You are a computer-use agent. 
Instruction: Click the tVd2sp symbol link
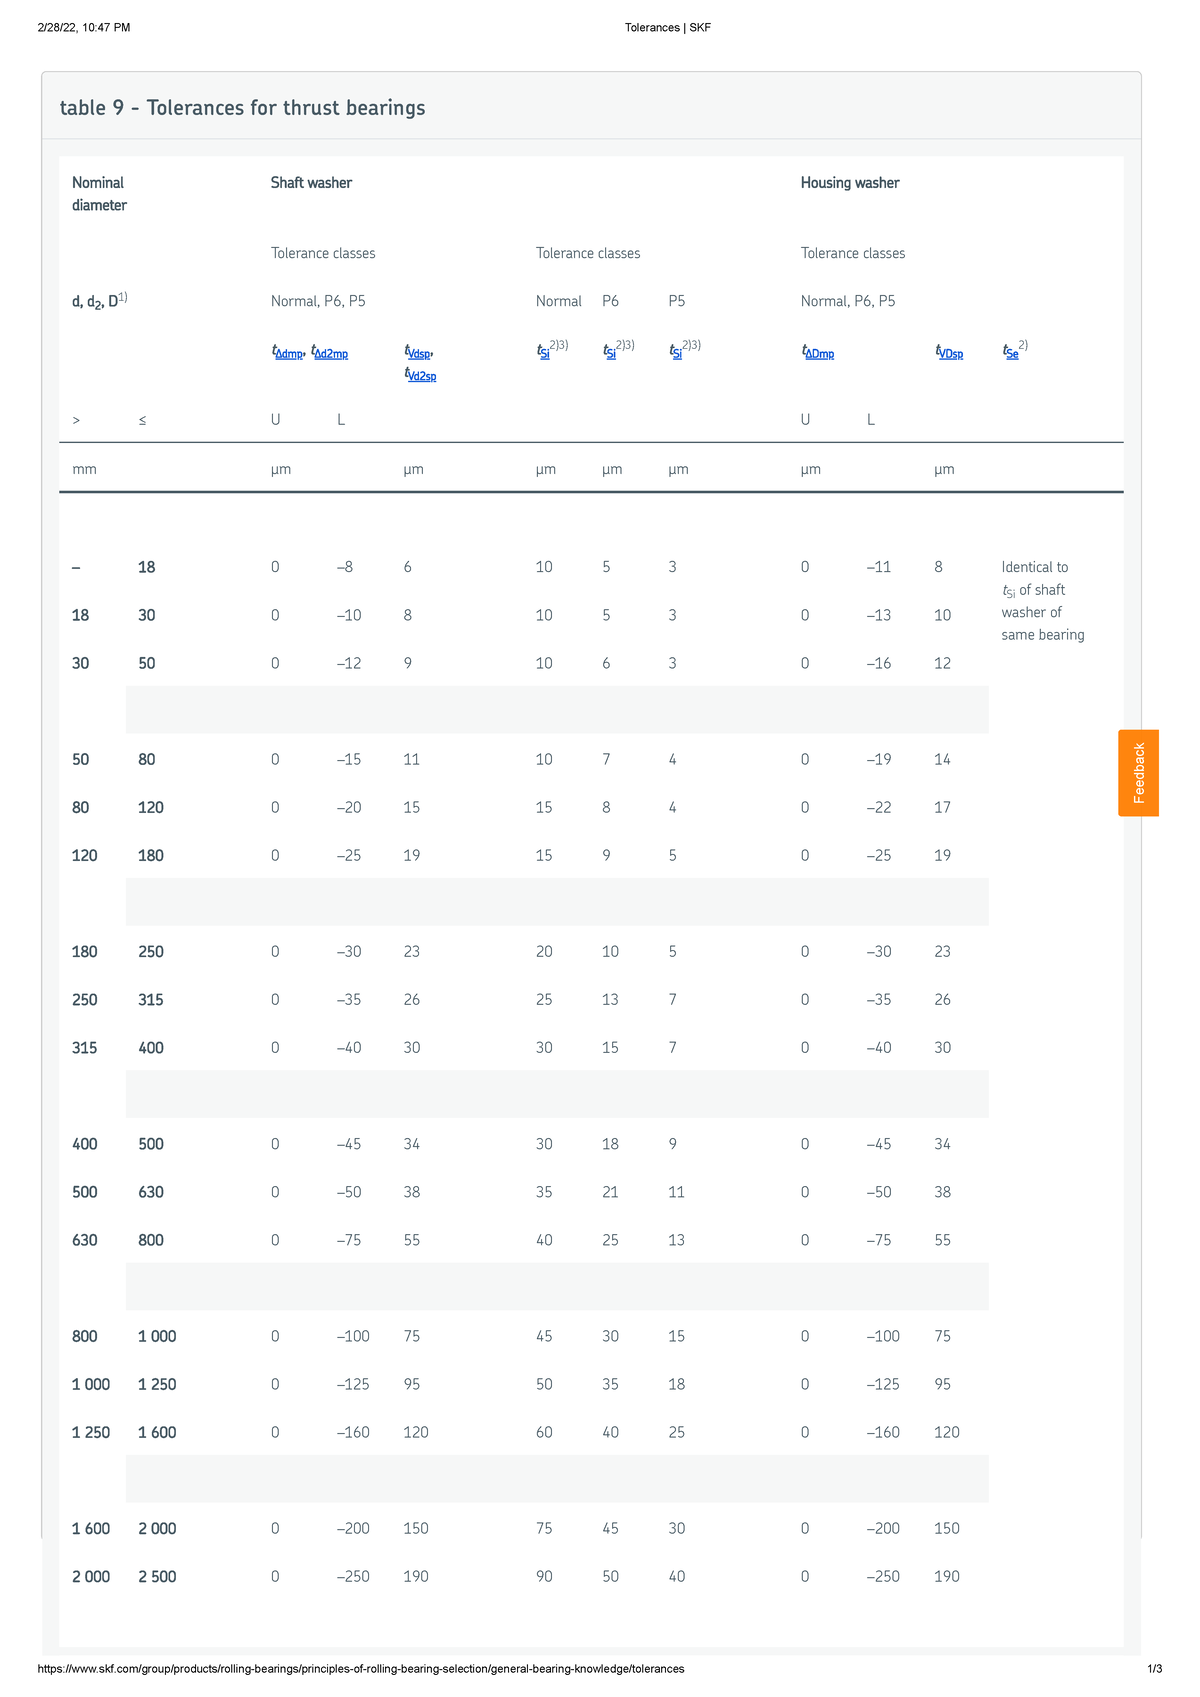(x=421, y=375)
